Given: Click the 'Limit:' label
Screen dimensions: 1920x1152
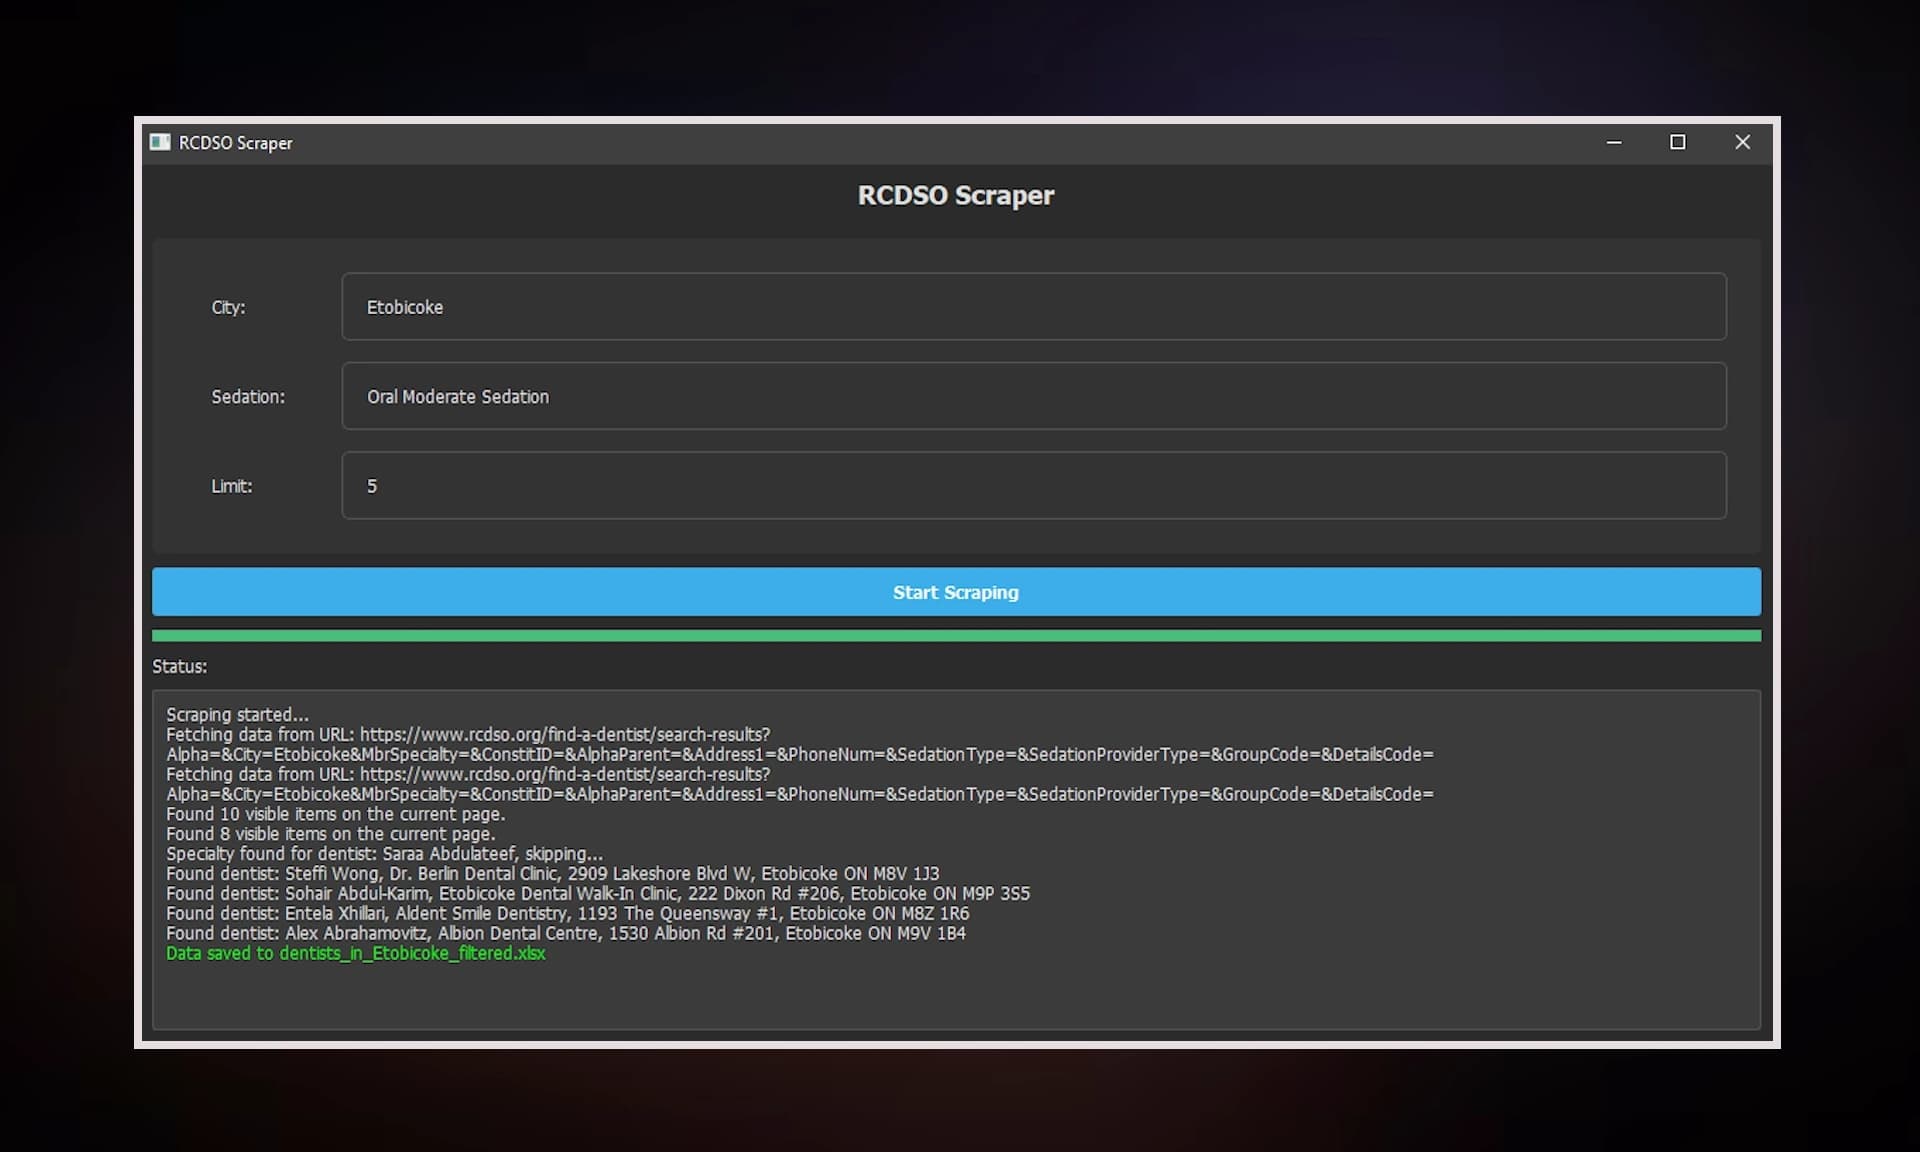Looking at the screenshot, I should 232,486.
